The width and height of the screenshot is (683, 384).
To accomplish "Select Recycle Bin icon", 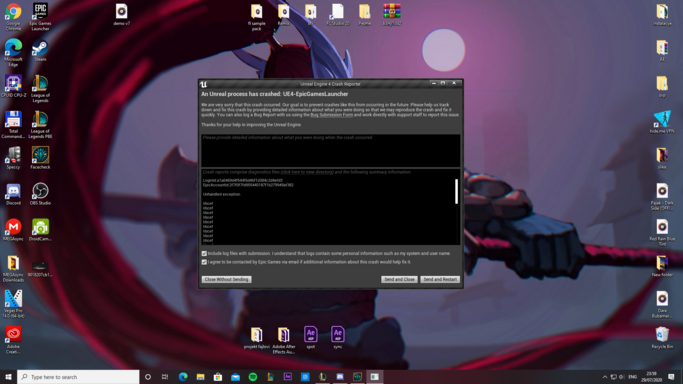I will click(662, 337).
